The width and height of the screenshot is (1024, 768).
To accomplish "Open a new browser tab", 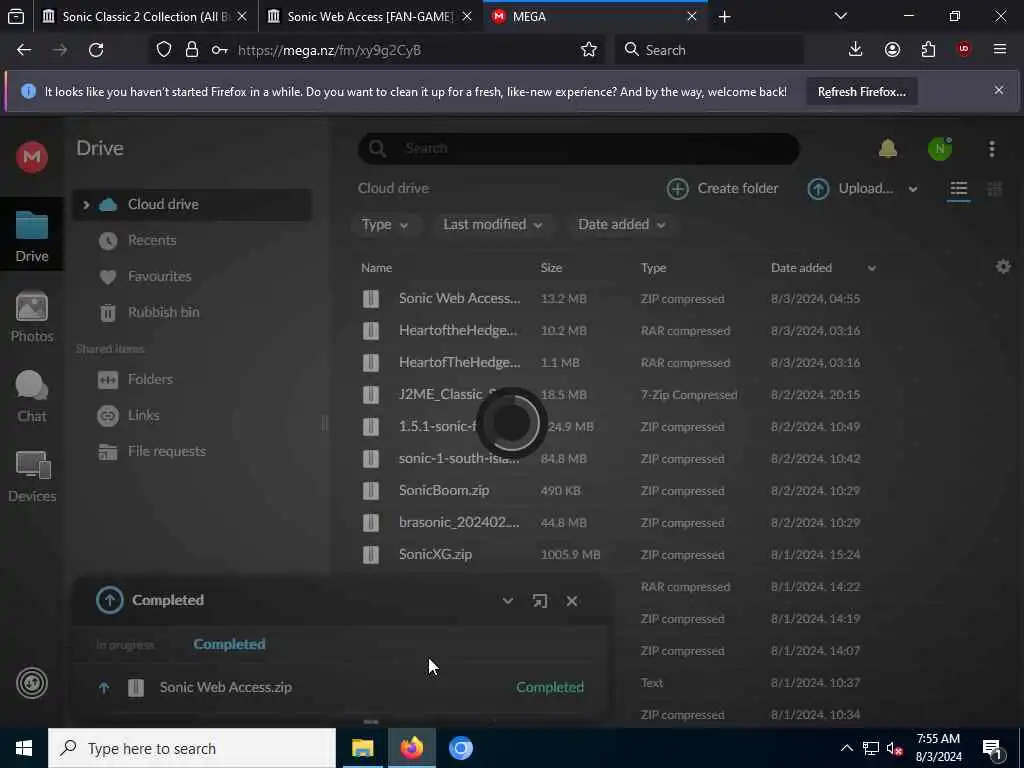I will [724, 17].
